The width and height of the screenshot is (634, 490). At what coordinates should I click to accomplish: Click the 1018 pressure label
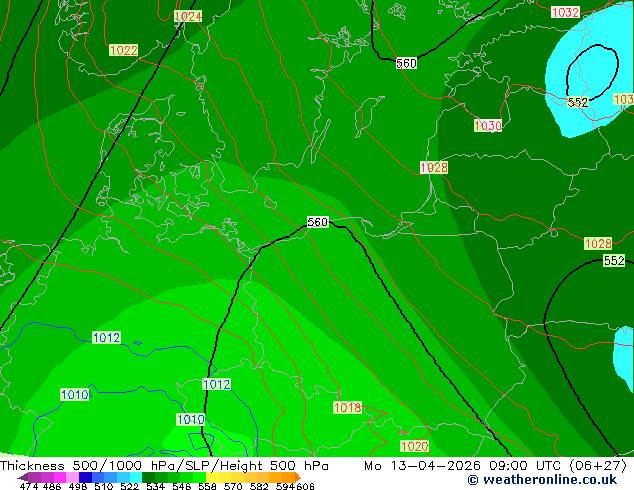pyautogui.click(x=347, y=407)
